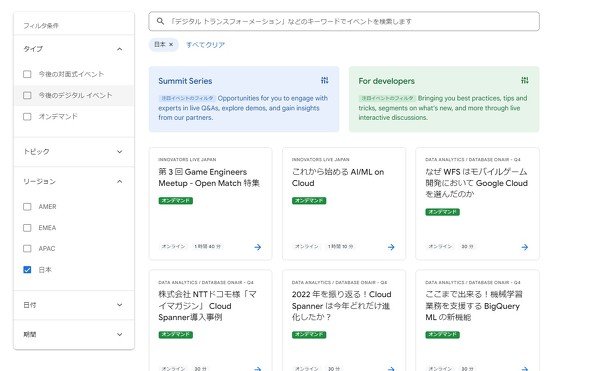
Task: Check 今後の対面式イベント checkbox
Action: 27,74
